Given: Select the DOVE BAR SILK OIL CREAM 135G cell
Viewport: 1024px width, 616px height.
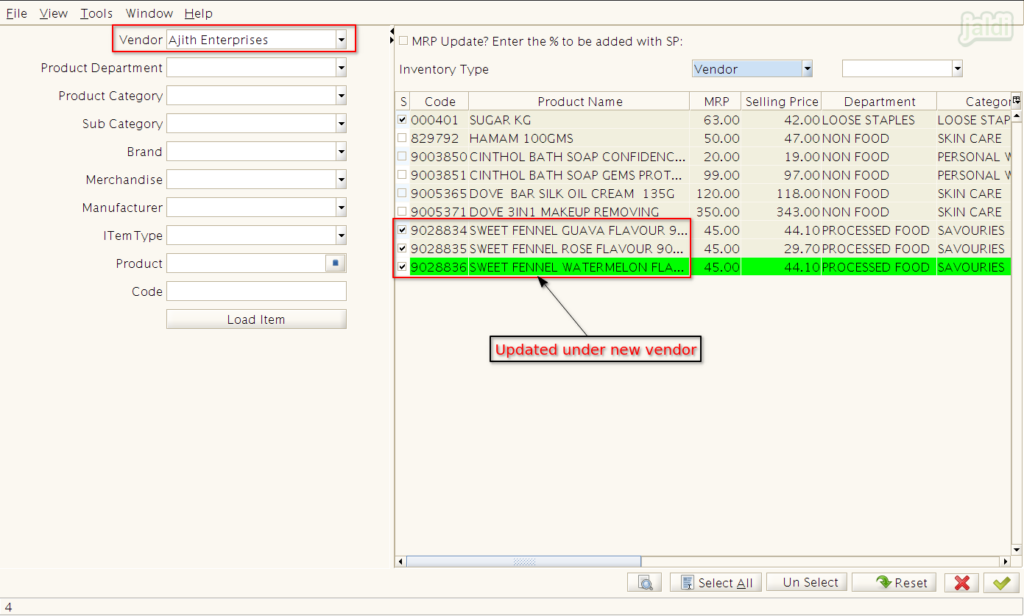Looking at the screenshot, I should (579, 193).
